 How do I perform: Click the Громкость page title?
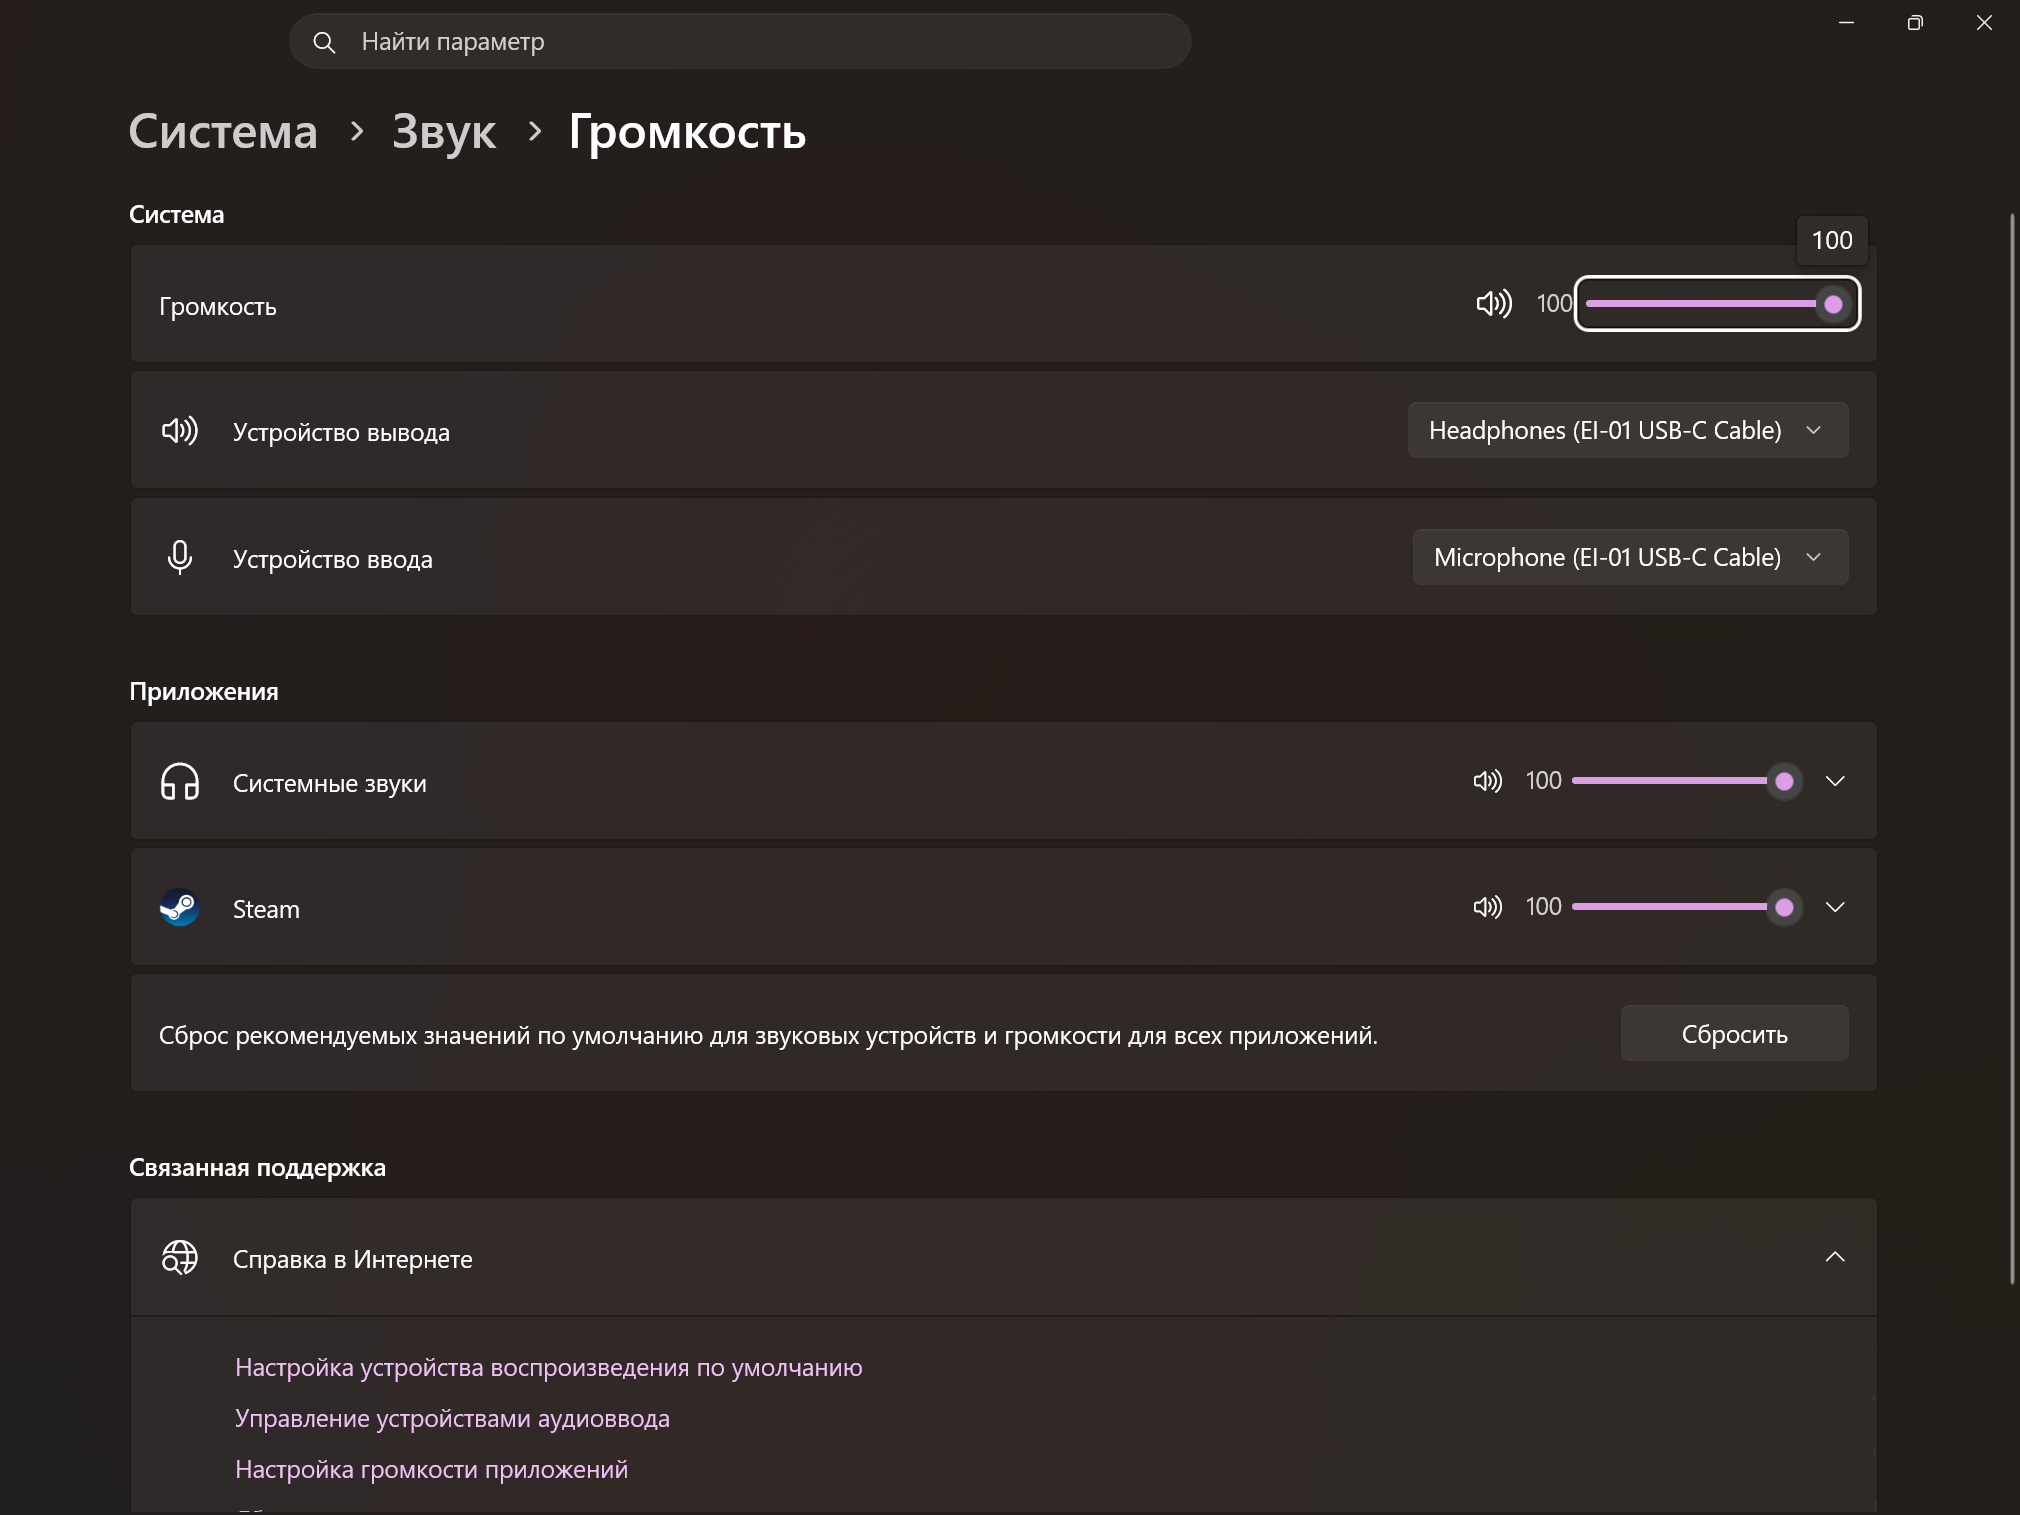coord(687,131)
